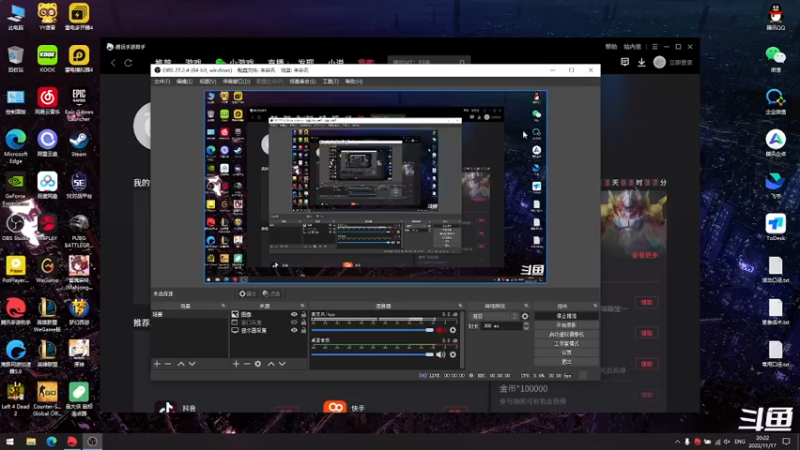800x450 pixels.
Task: Toggle lock on the window capture source
Action: pos(304,322)
